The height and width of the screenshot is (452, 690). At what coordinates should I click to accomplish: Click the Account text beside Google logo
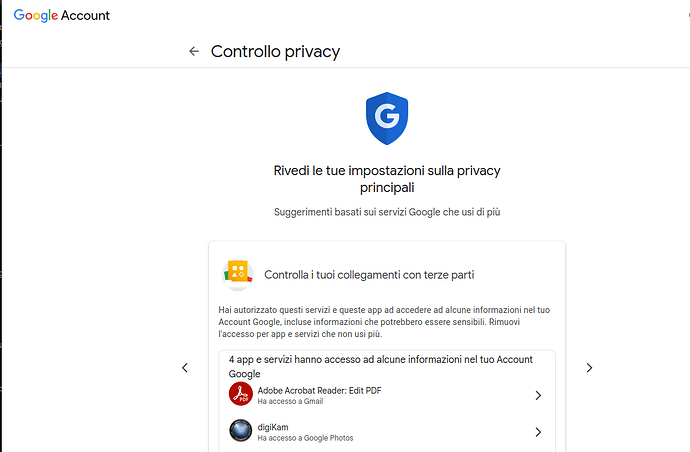click(x=85, y=15)
